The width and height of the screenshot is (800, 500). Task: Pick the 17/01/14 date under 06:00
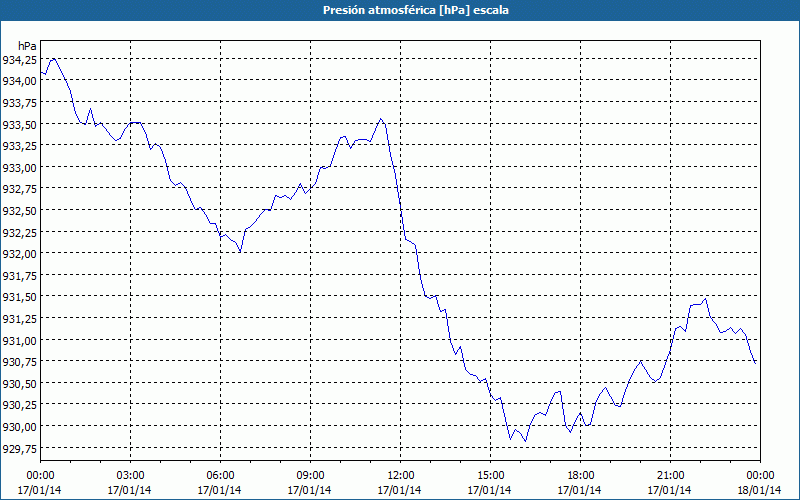219,490
